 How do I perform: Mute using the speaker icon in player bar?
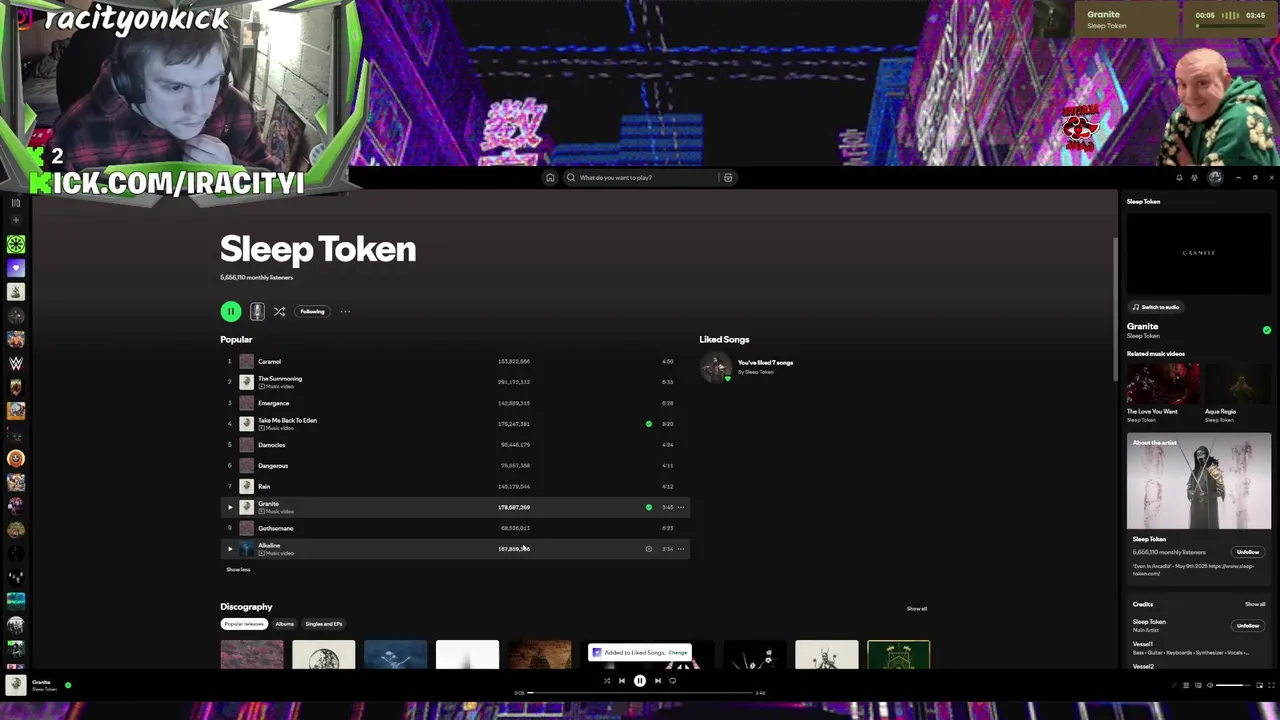click(1210, 685)
